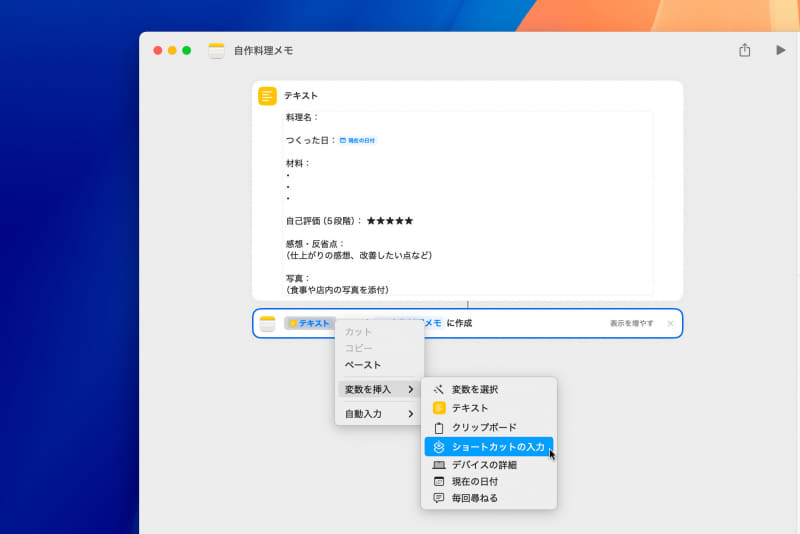Click the clipboard icon in the submenu
Image resolution: width=800 pixels, height=534 pixels.
point(439,427)
